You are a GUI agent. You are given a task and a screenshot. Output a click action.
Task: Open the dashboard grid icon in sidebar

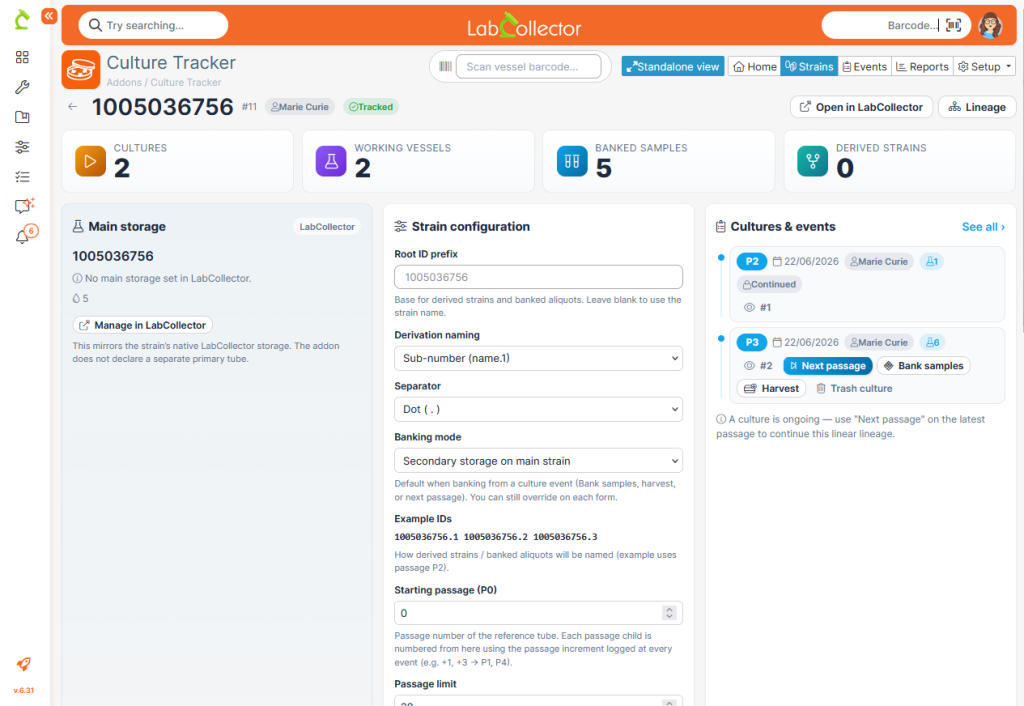(x=22, y=57)
